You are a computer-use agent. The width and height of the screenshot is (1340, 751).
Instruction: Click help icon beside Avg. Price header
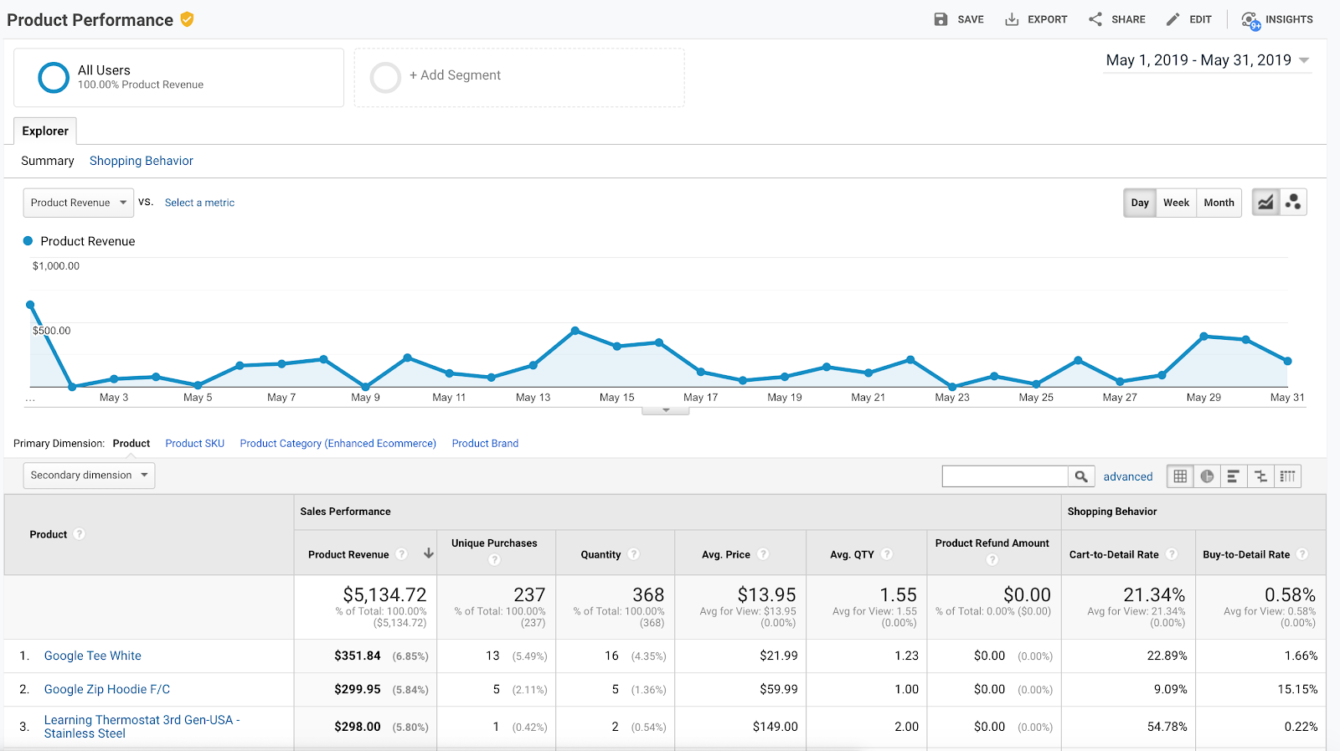click(x=763, y=554)
